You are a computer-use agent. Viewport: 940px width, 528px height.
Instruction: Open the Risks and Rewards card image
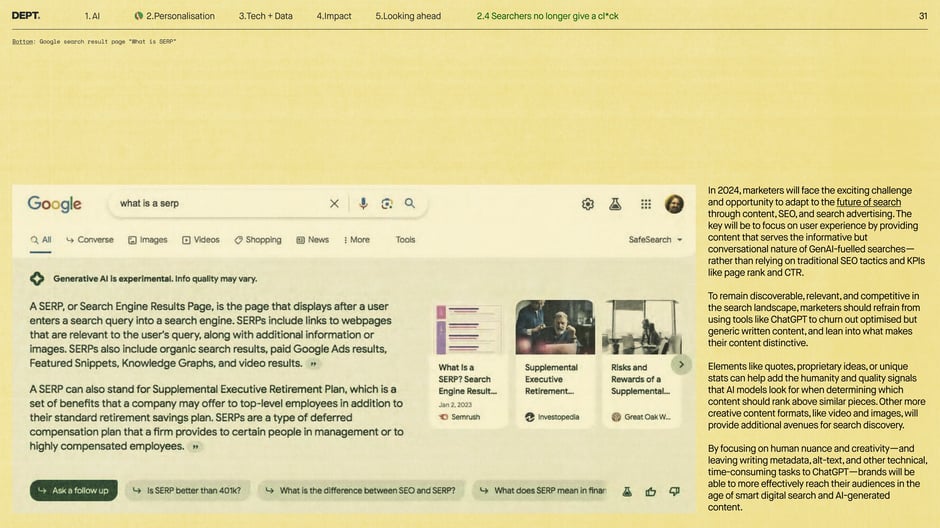641,327
